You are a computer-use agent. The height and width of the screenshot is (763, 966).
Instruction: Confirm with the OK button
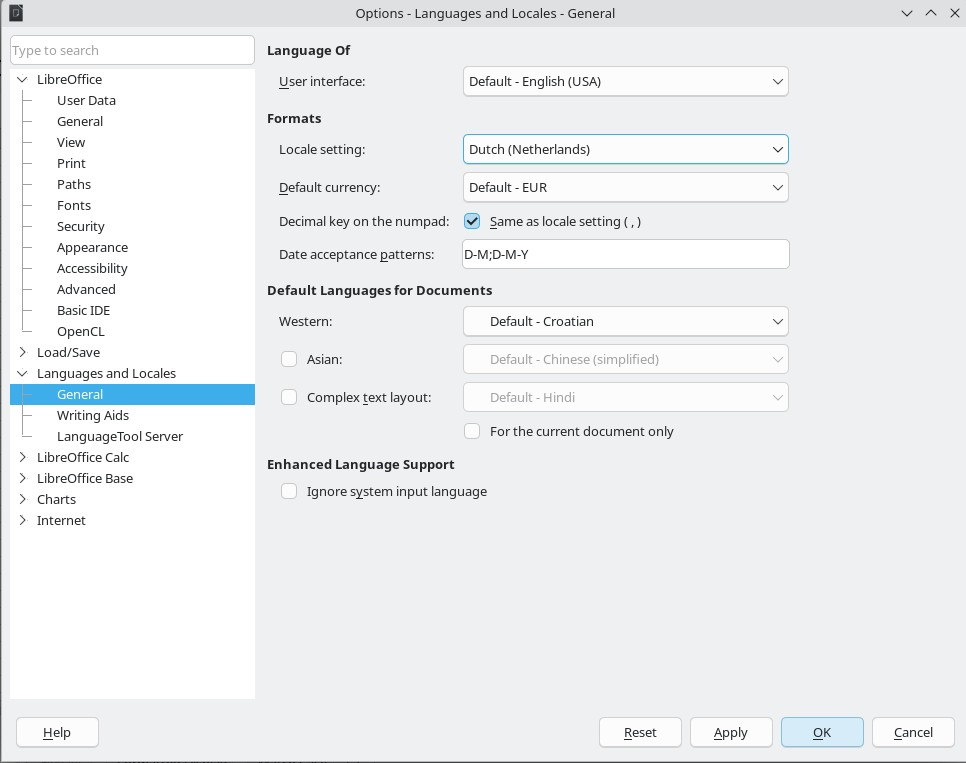(x=822, y=732)
